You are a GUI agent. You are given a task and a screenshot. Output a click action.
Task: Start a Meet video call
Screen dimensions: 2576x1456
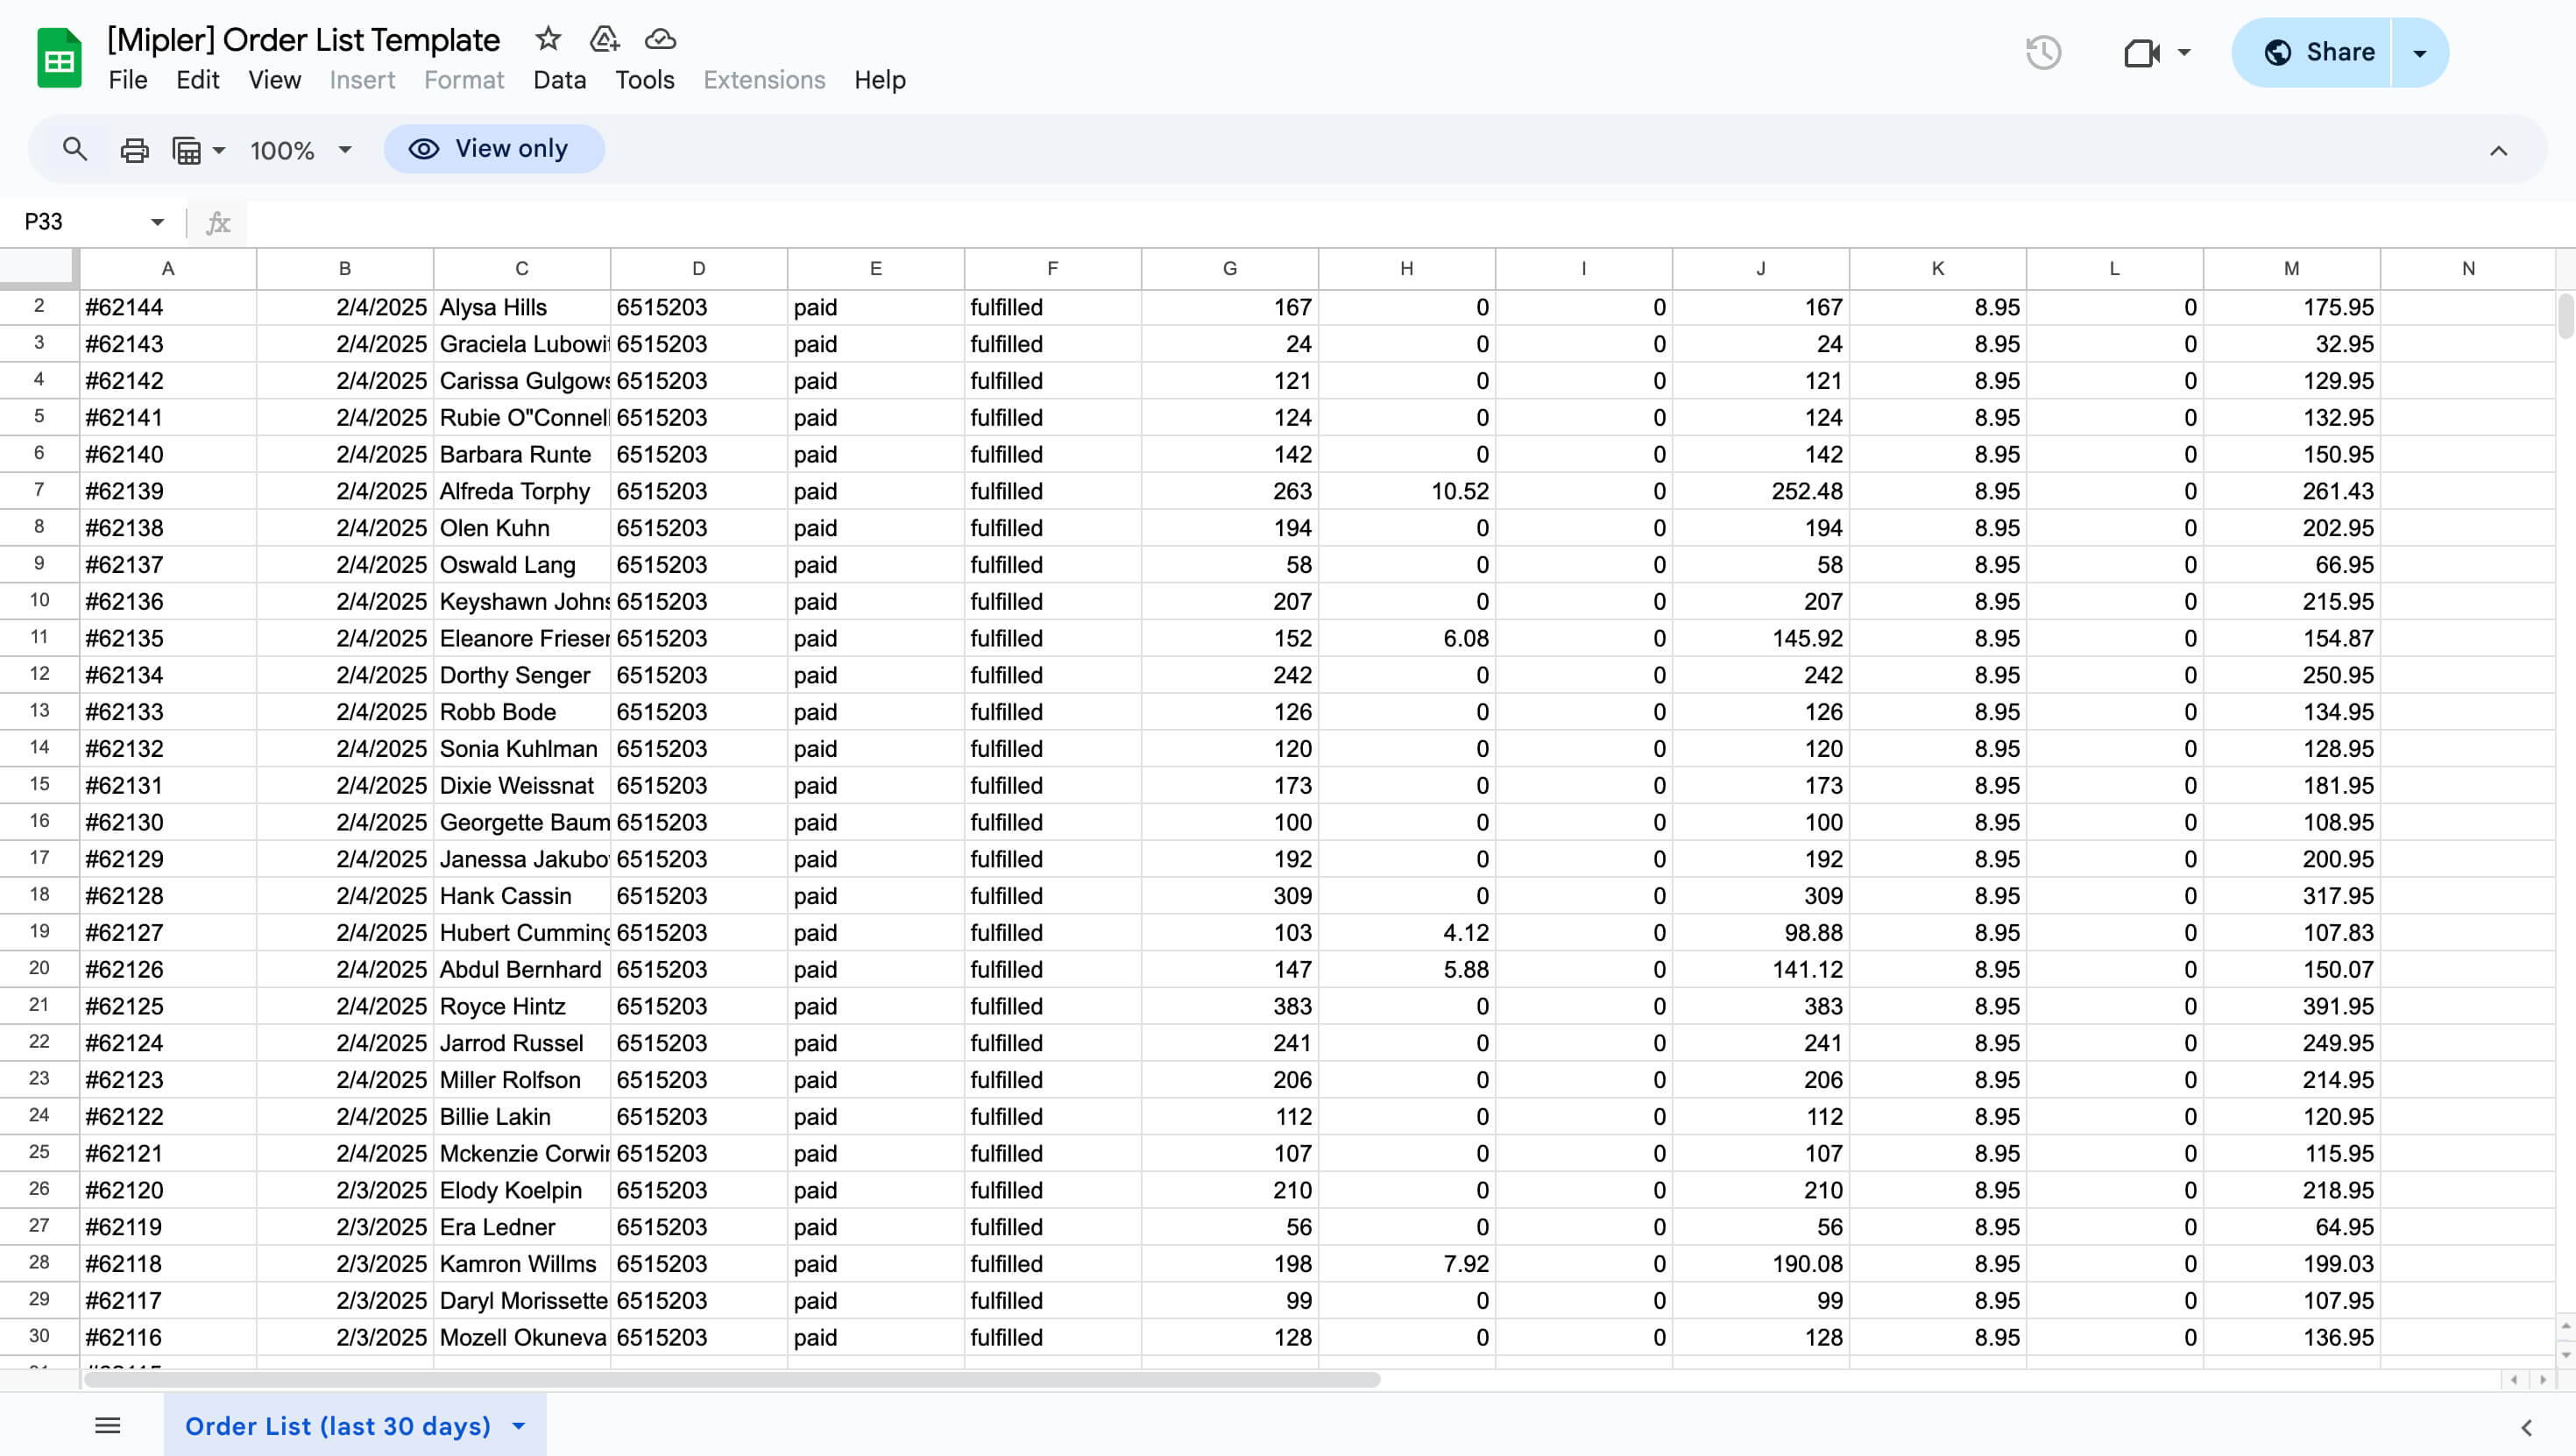click(2141, 52)
